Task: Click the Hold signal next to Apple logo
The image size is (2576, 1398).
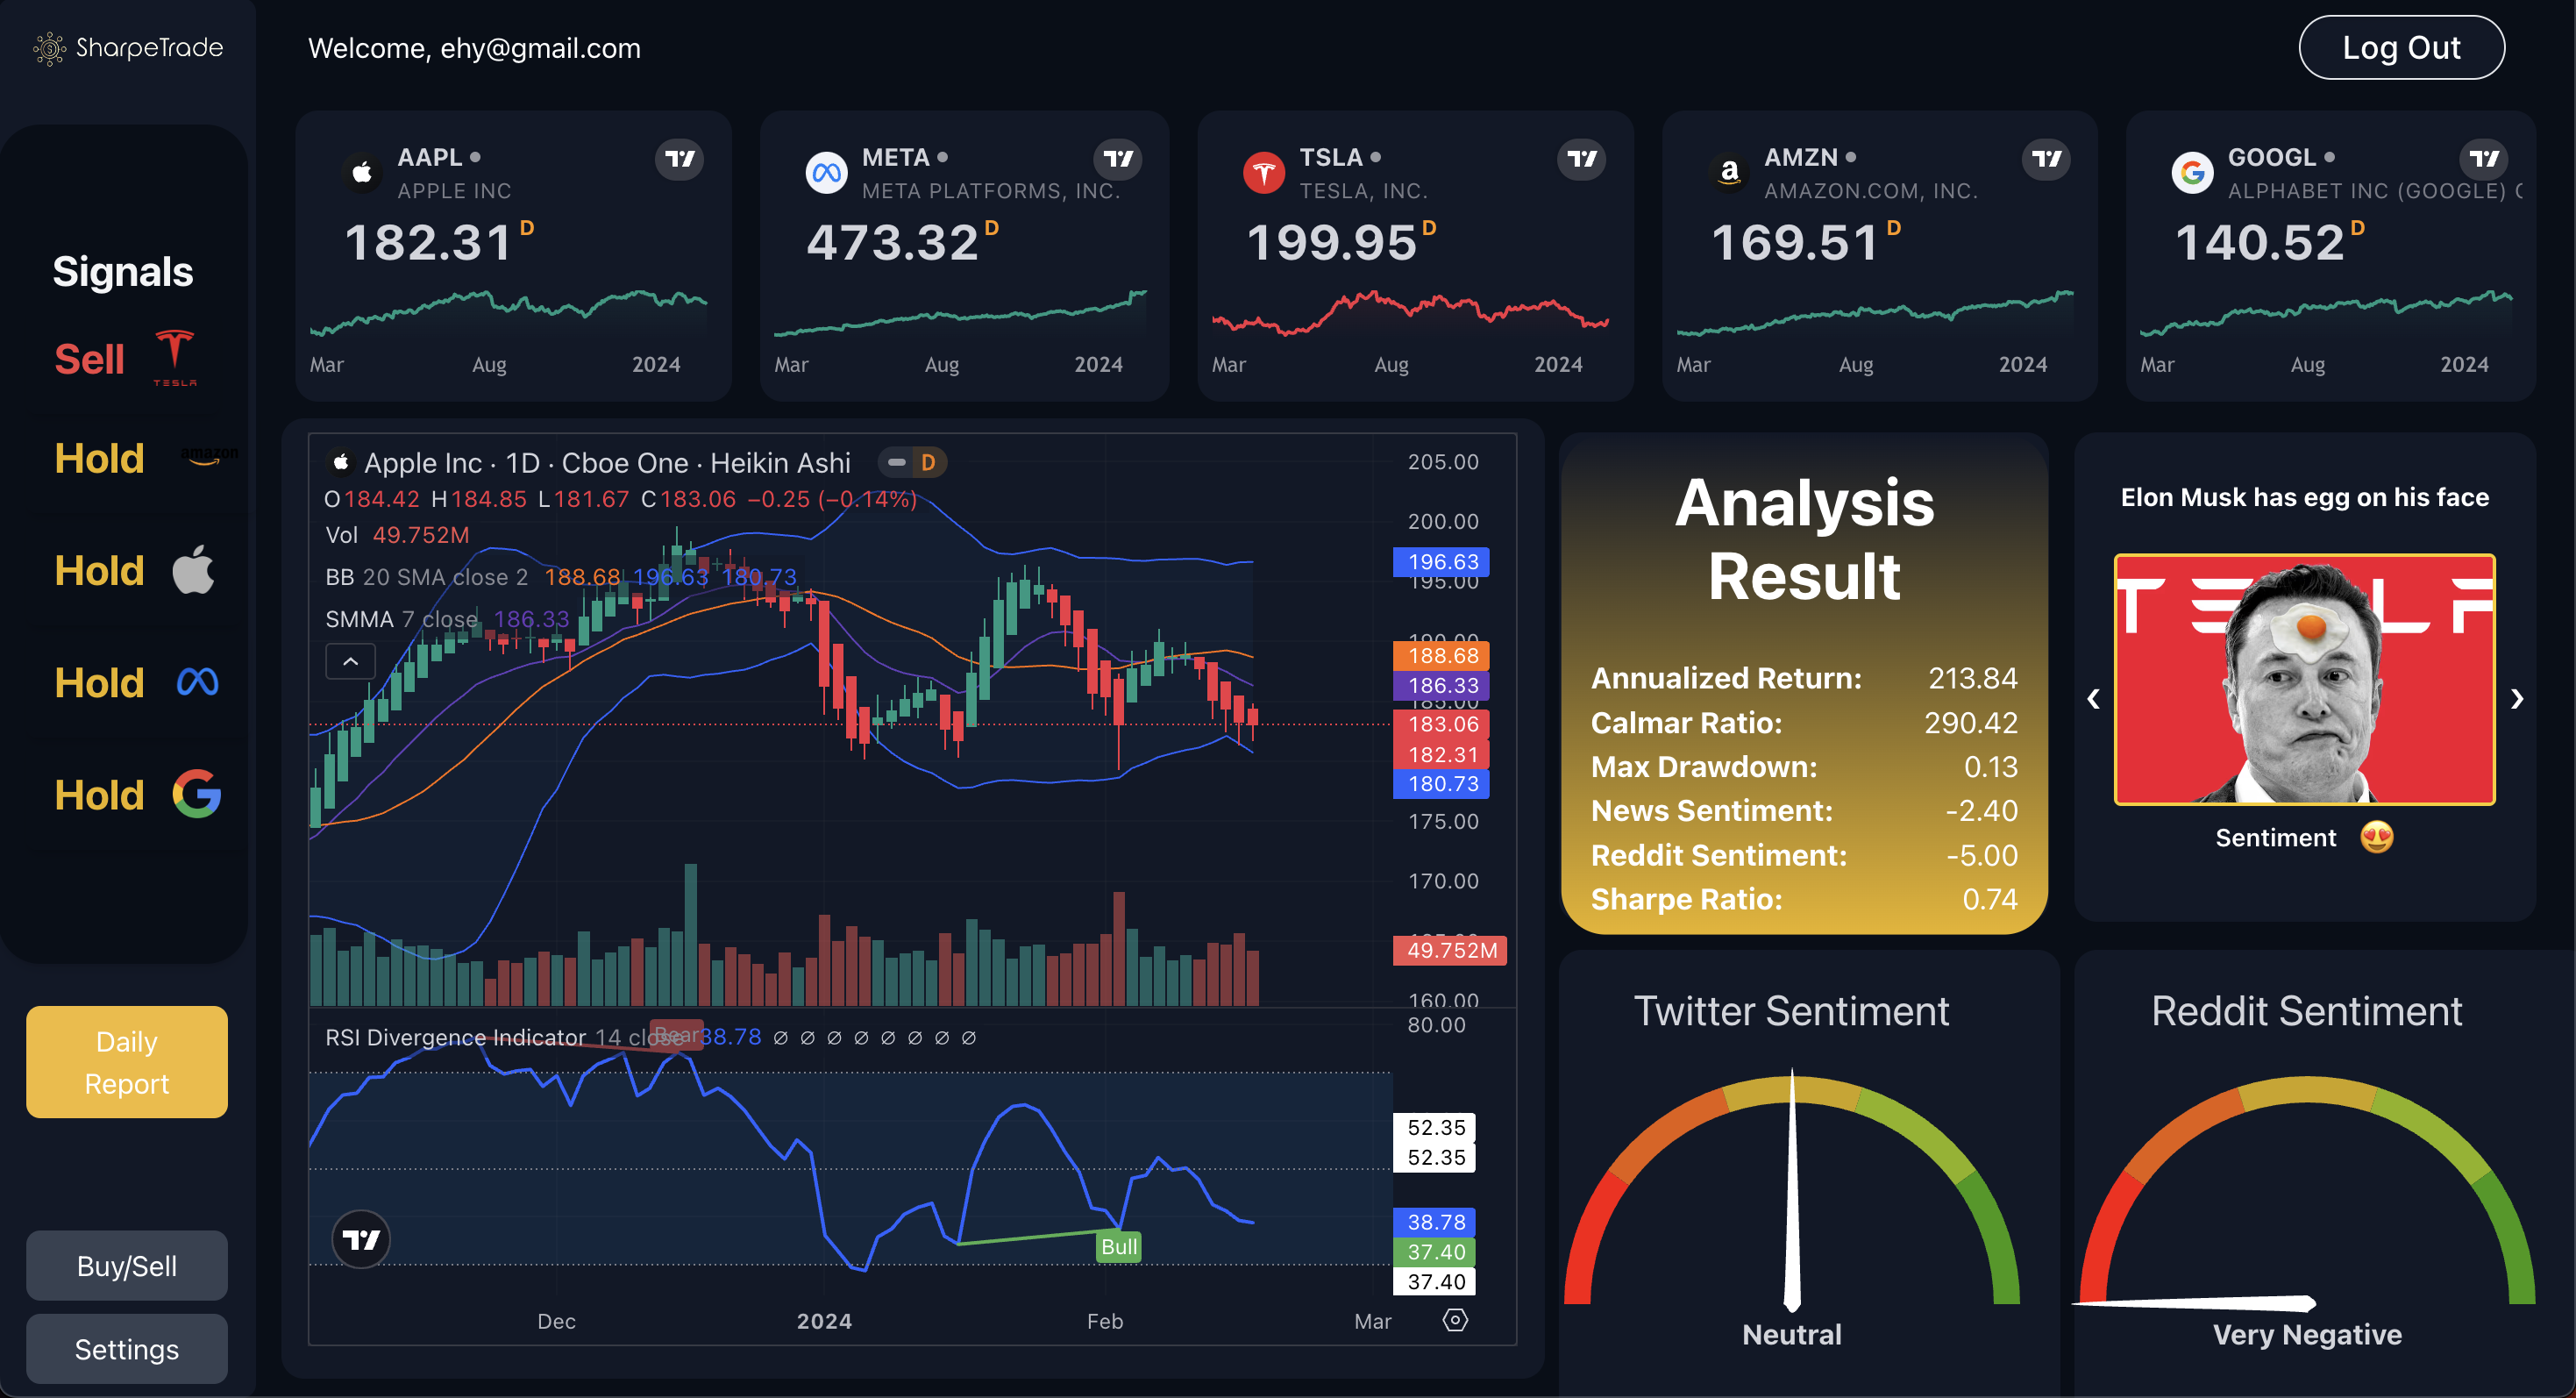Action: 99,570
